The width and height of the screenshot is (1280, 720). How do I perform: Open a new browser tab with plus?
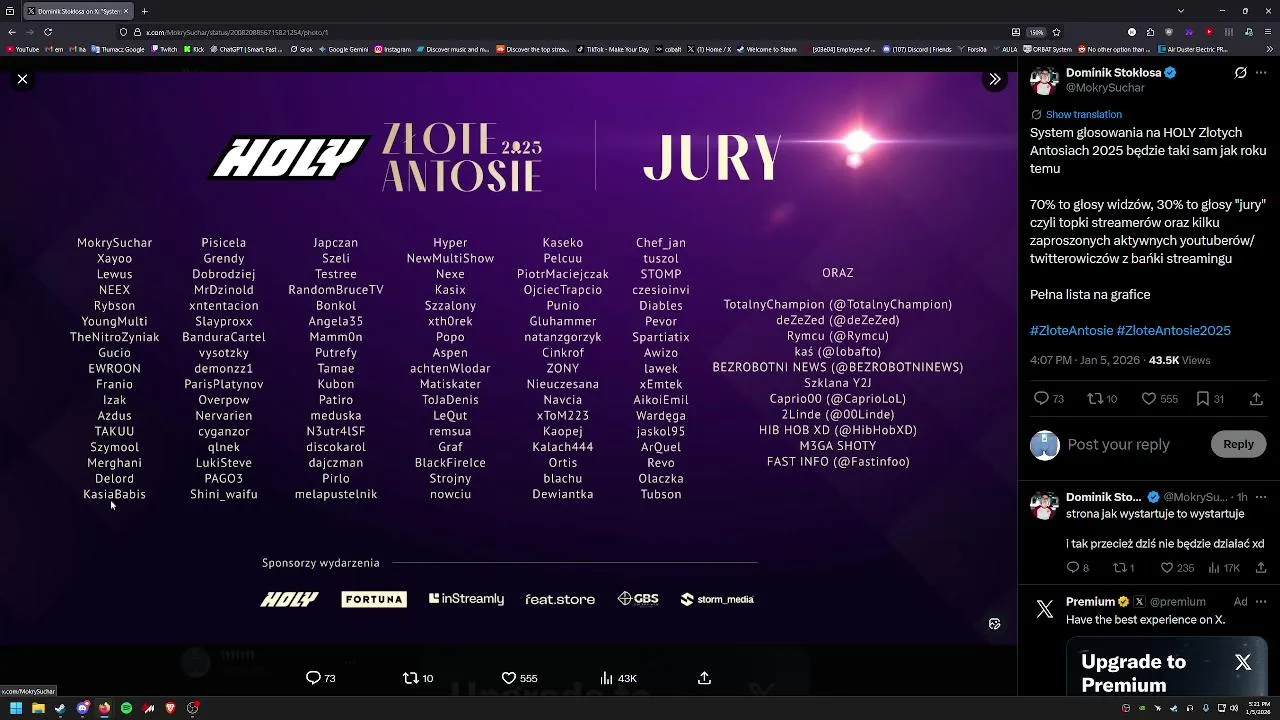[144, 11]
